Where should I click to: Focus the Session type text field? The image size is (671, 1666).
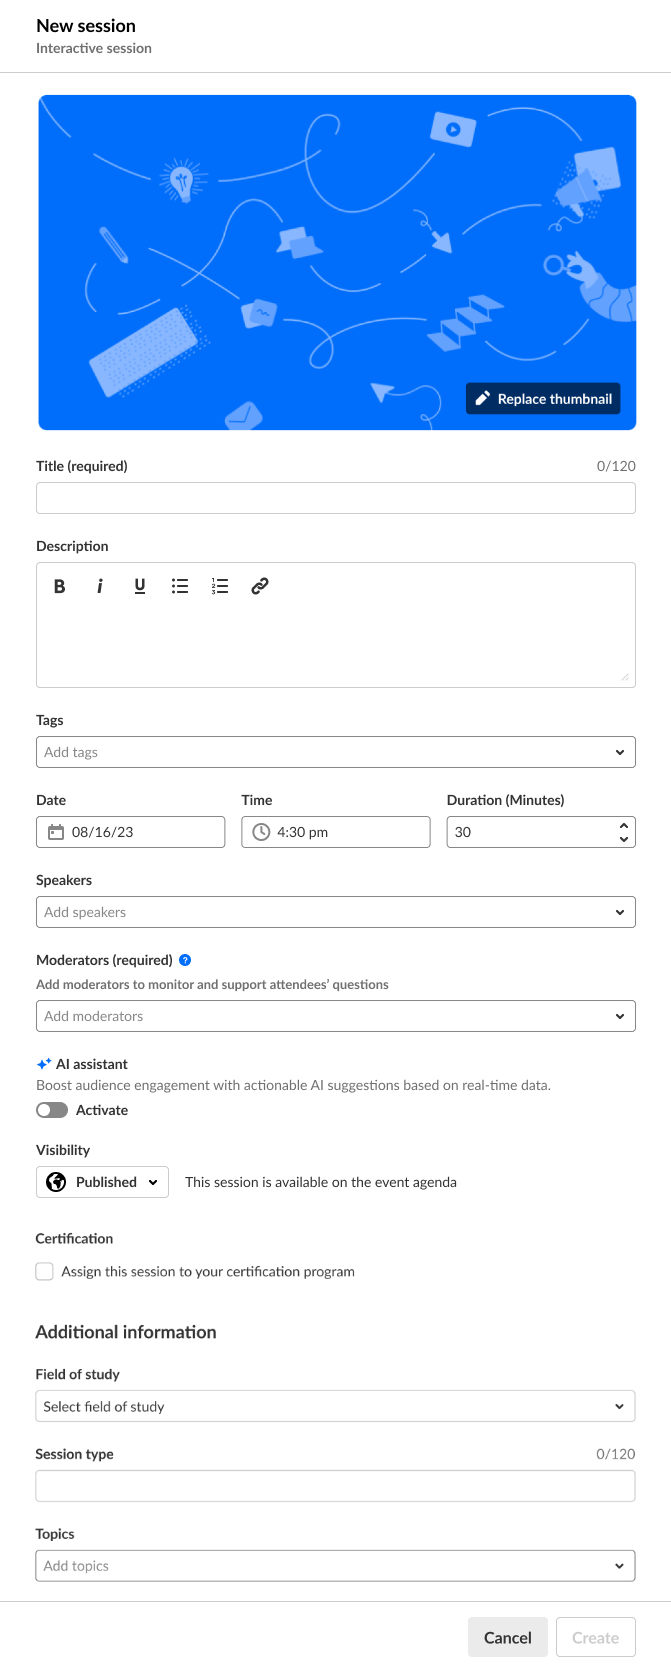coord(335,1486)
